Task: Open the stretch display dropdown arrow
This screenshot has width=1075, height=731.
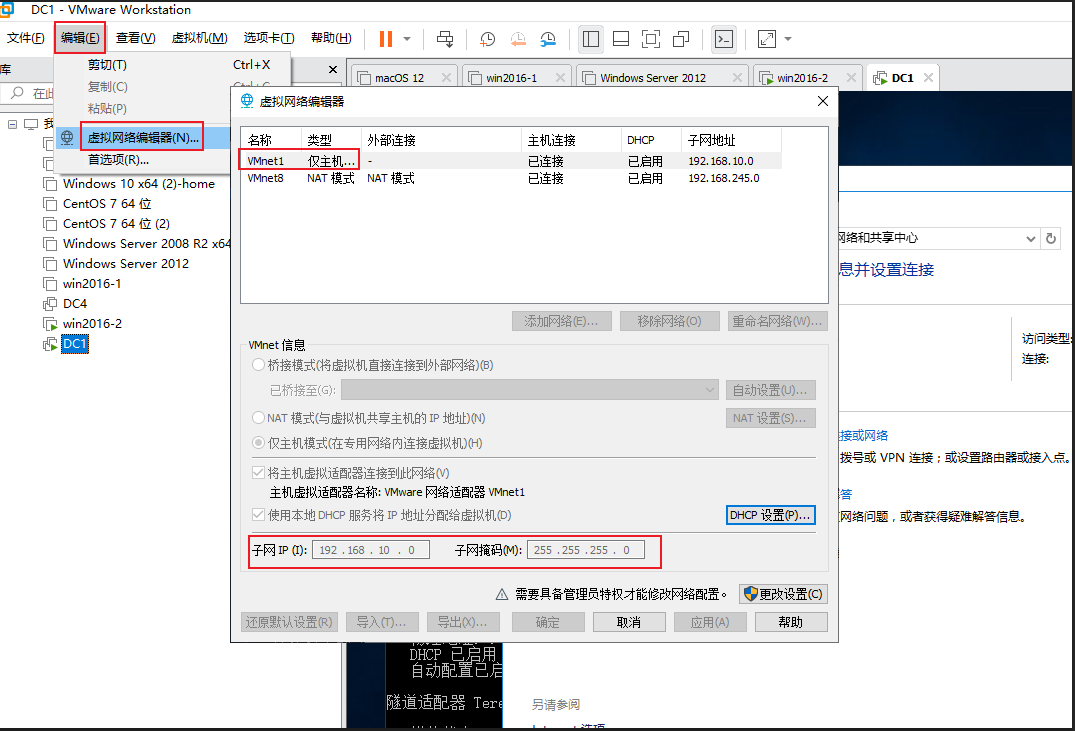Action: (788, 39)
